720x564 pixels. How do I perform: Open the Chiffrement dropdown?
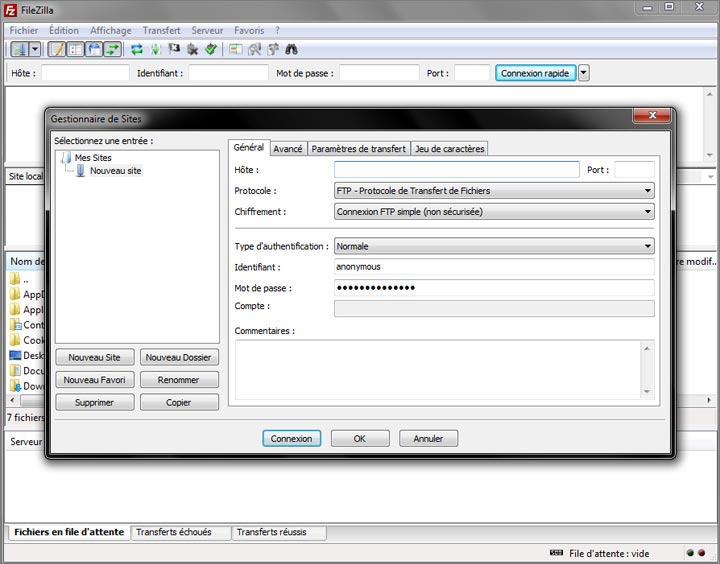tap(494, 212)
